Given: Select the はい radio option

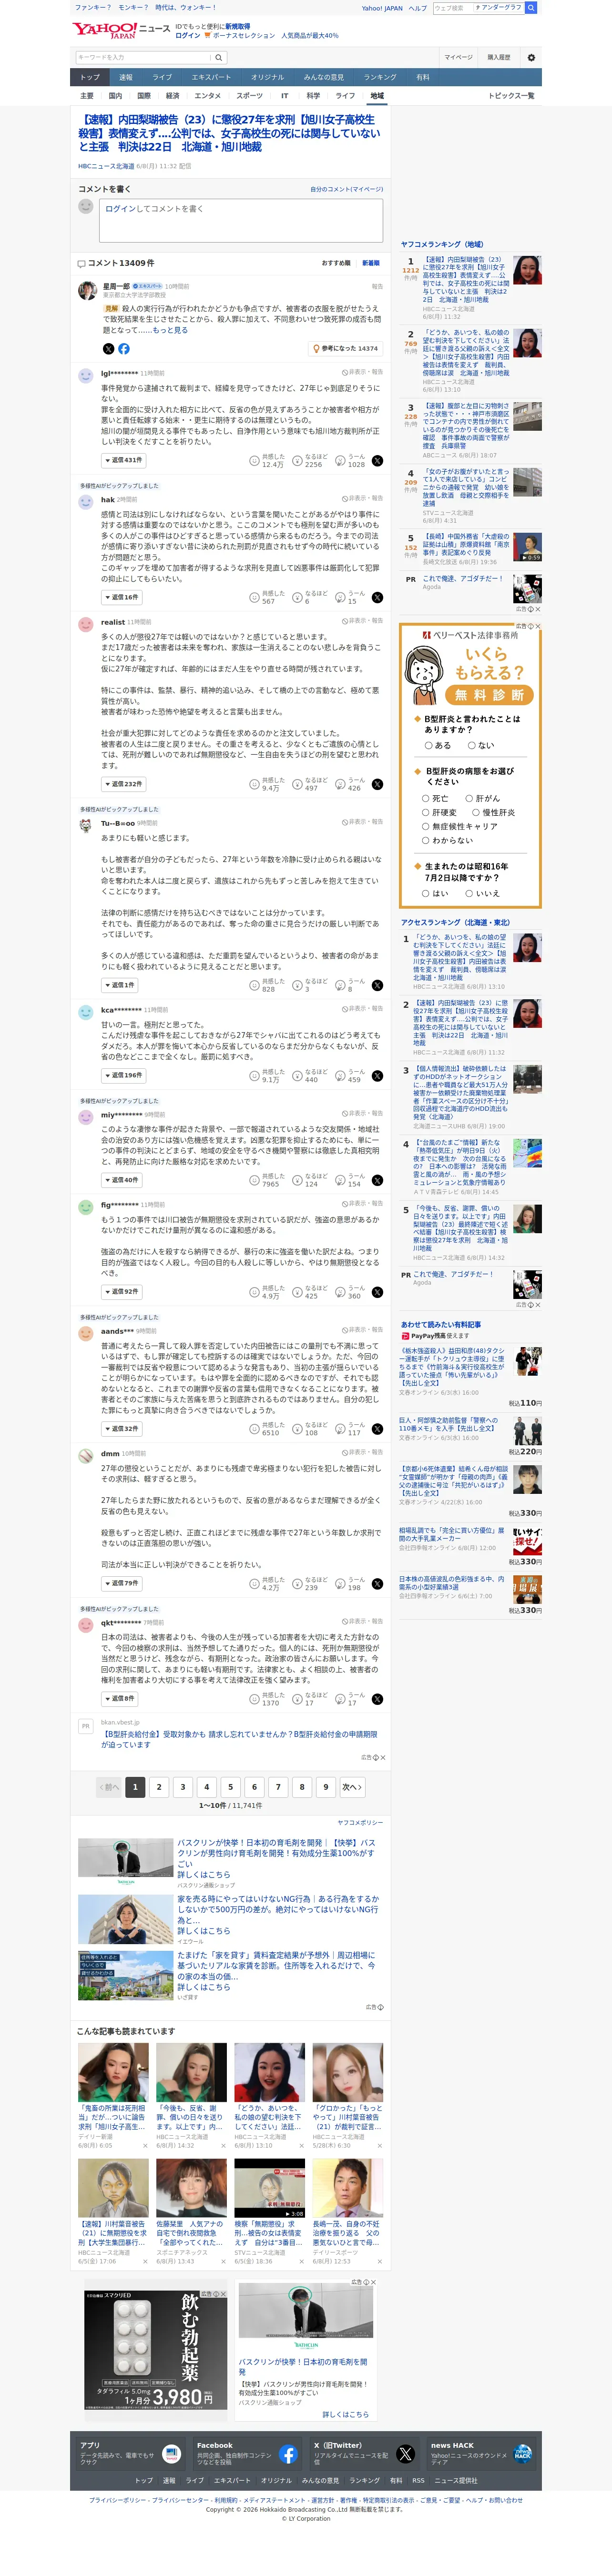Looking at the screenshot, I should [426, 893].
